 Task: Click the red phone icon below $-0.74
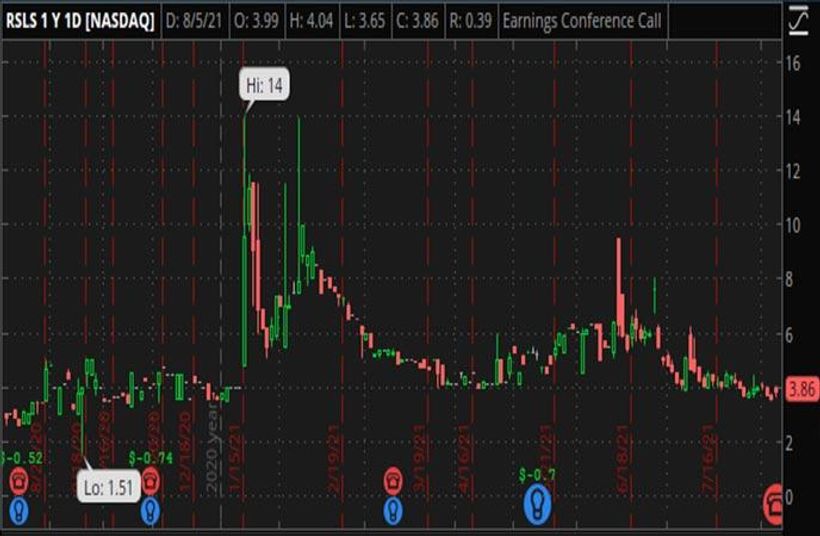(x=150, y=483)
